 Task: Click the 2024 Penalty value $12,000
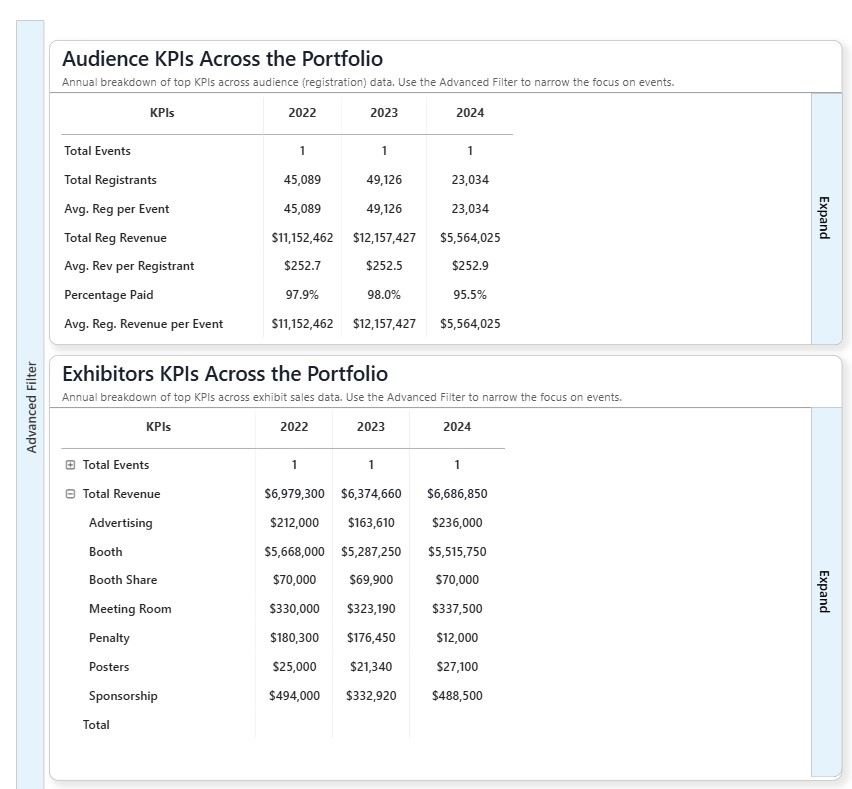(x=457, y=638)
